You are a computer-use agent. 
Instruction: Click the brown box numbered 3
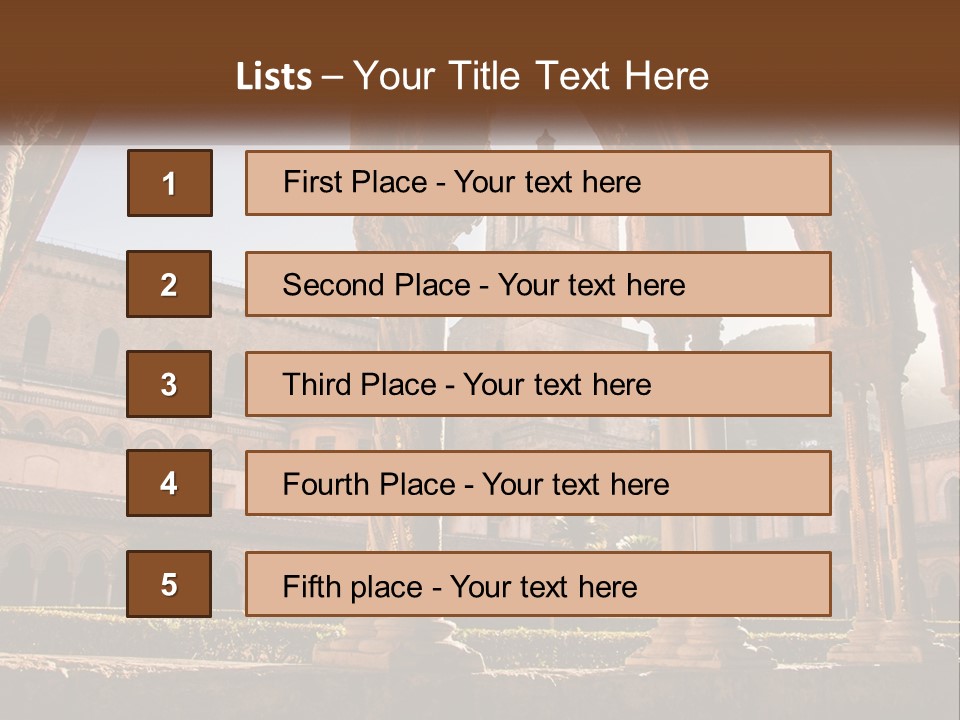coord(169,384)
